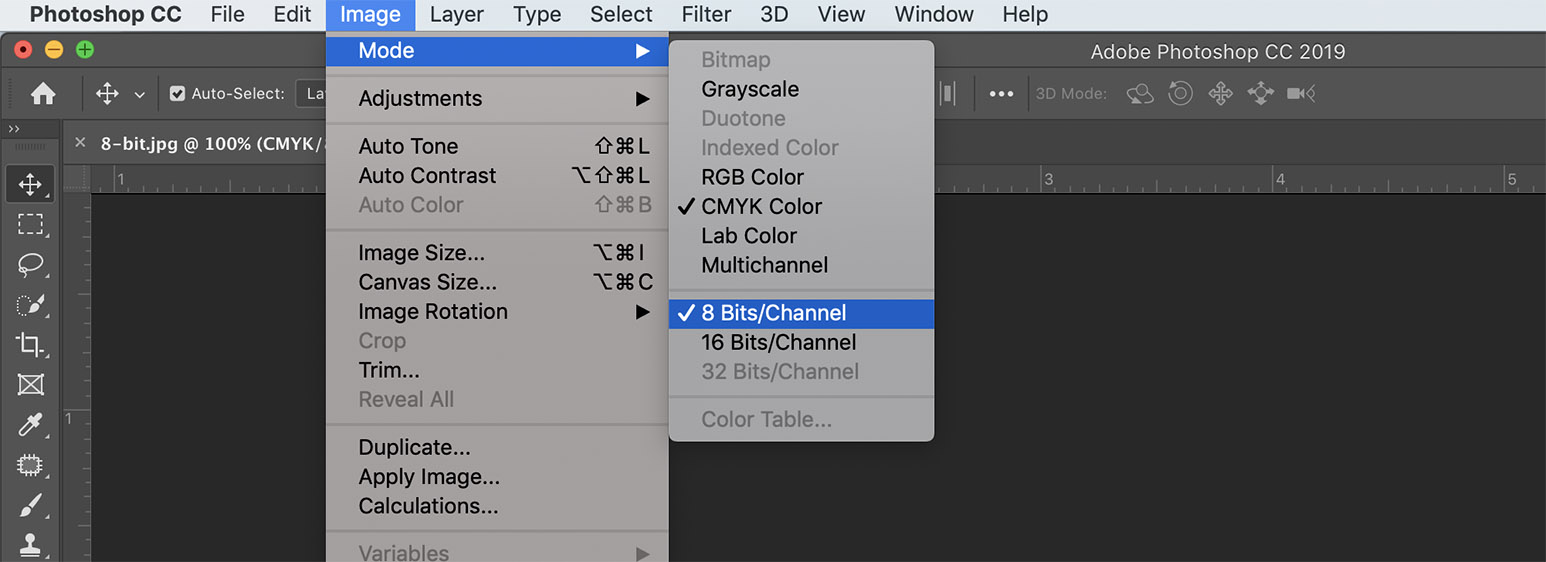Apply Auto Contrast
Screen dimensions: 1546x562
[x=497, y=175]
